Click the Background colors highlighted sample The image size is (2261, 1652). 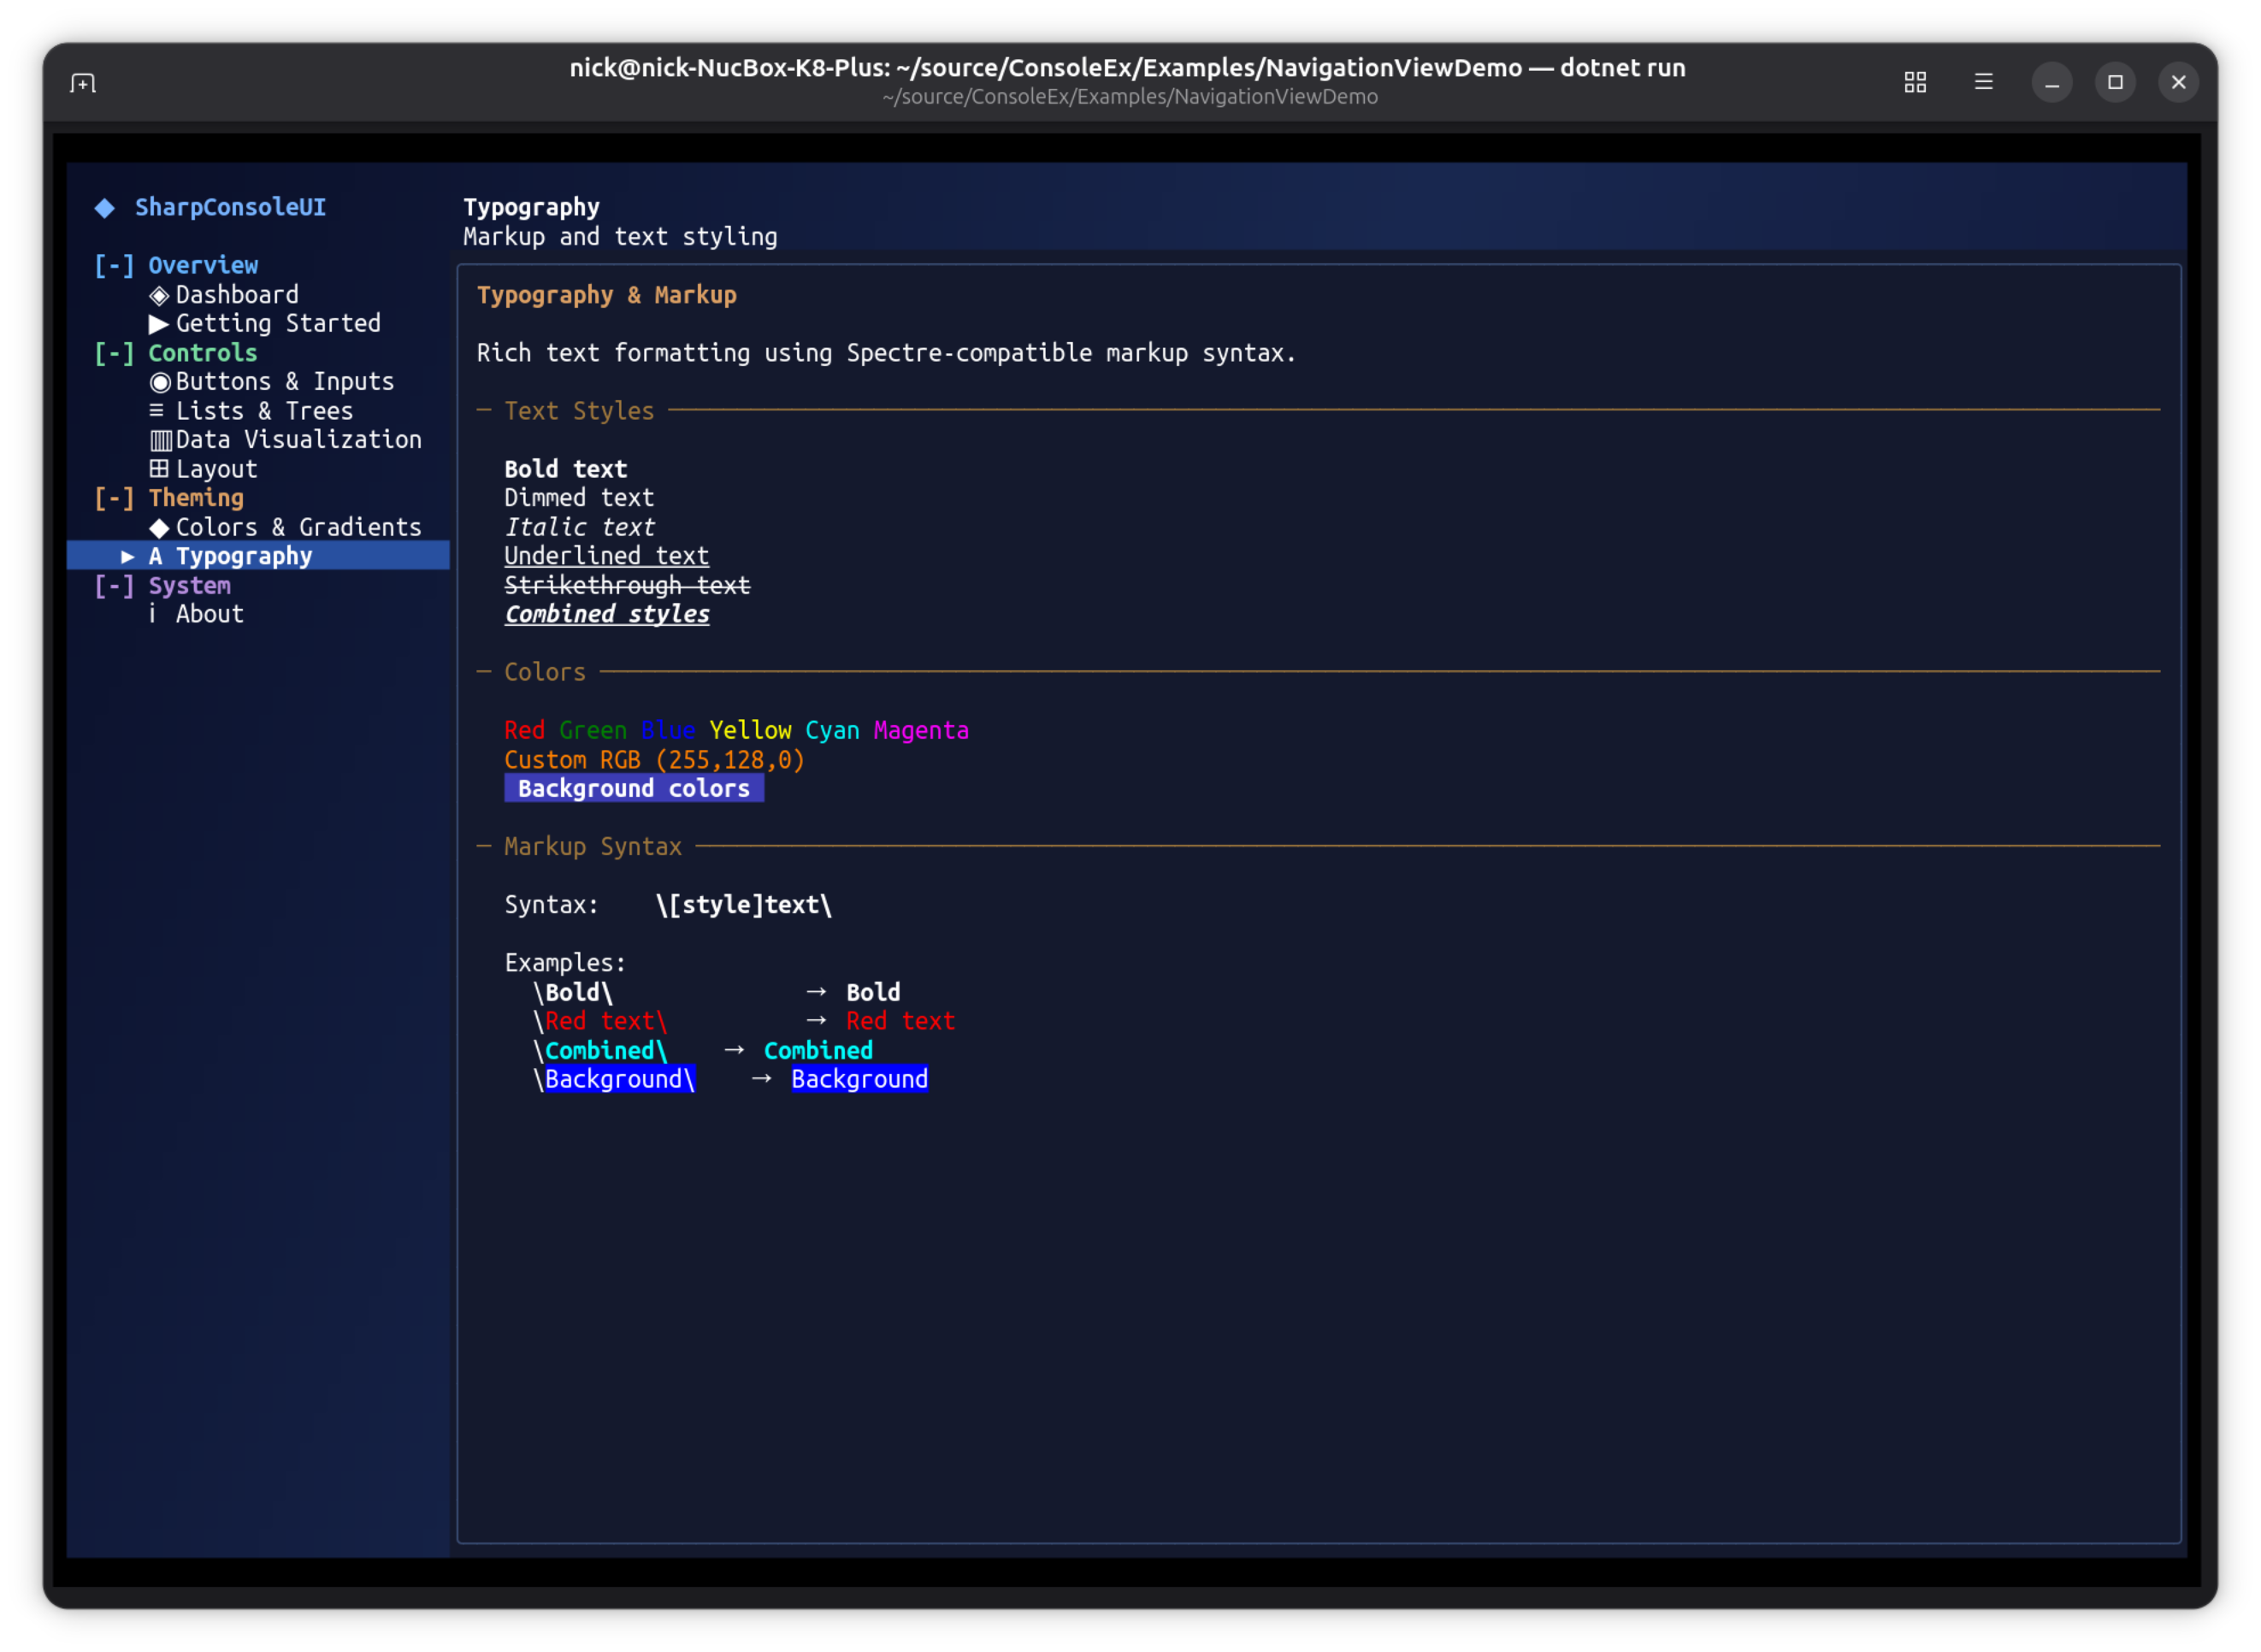634,789
